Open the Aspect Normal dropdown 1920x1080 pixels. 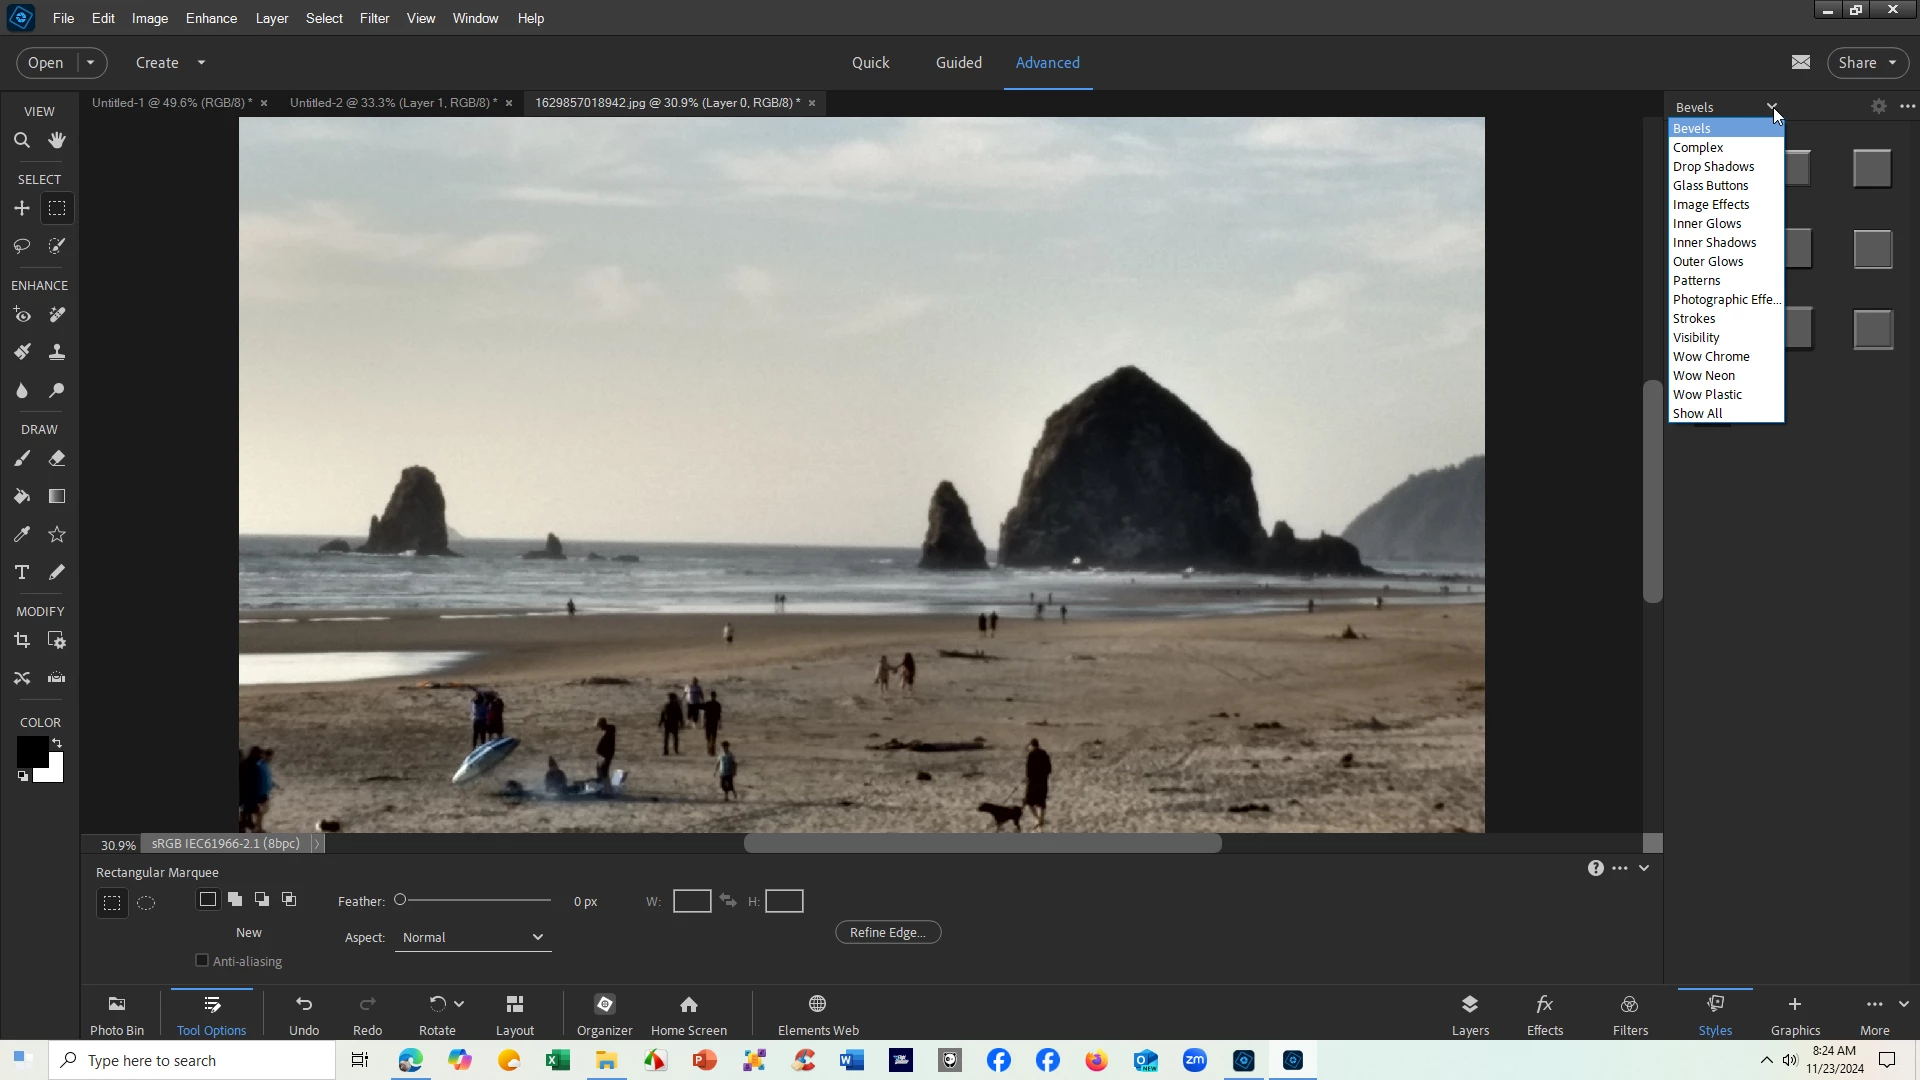tap(472, 938)
